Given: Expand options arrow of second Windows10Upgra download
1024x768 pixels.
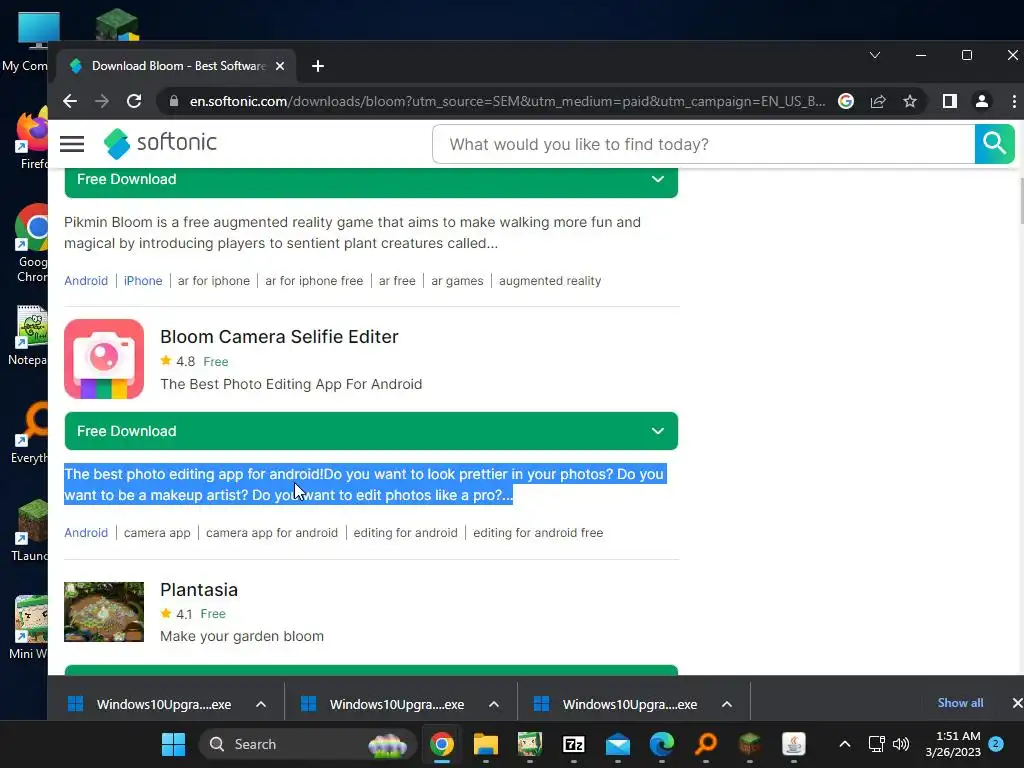Looking at the screenshot, I should coord(494,704).
